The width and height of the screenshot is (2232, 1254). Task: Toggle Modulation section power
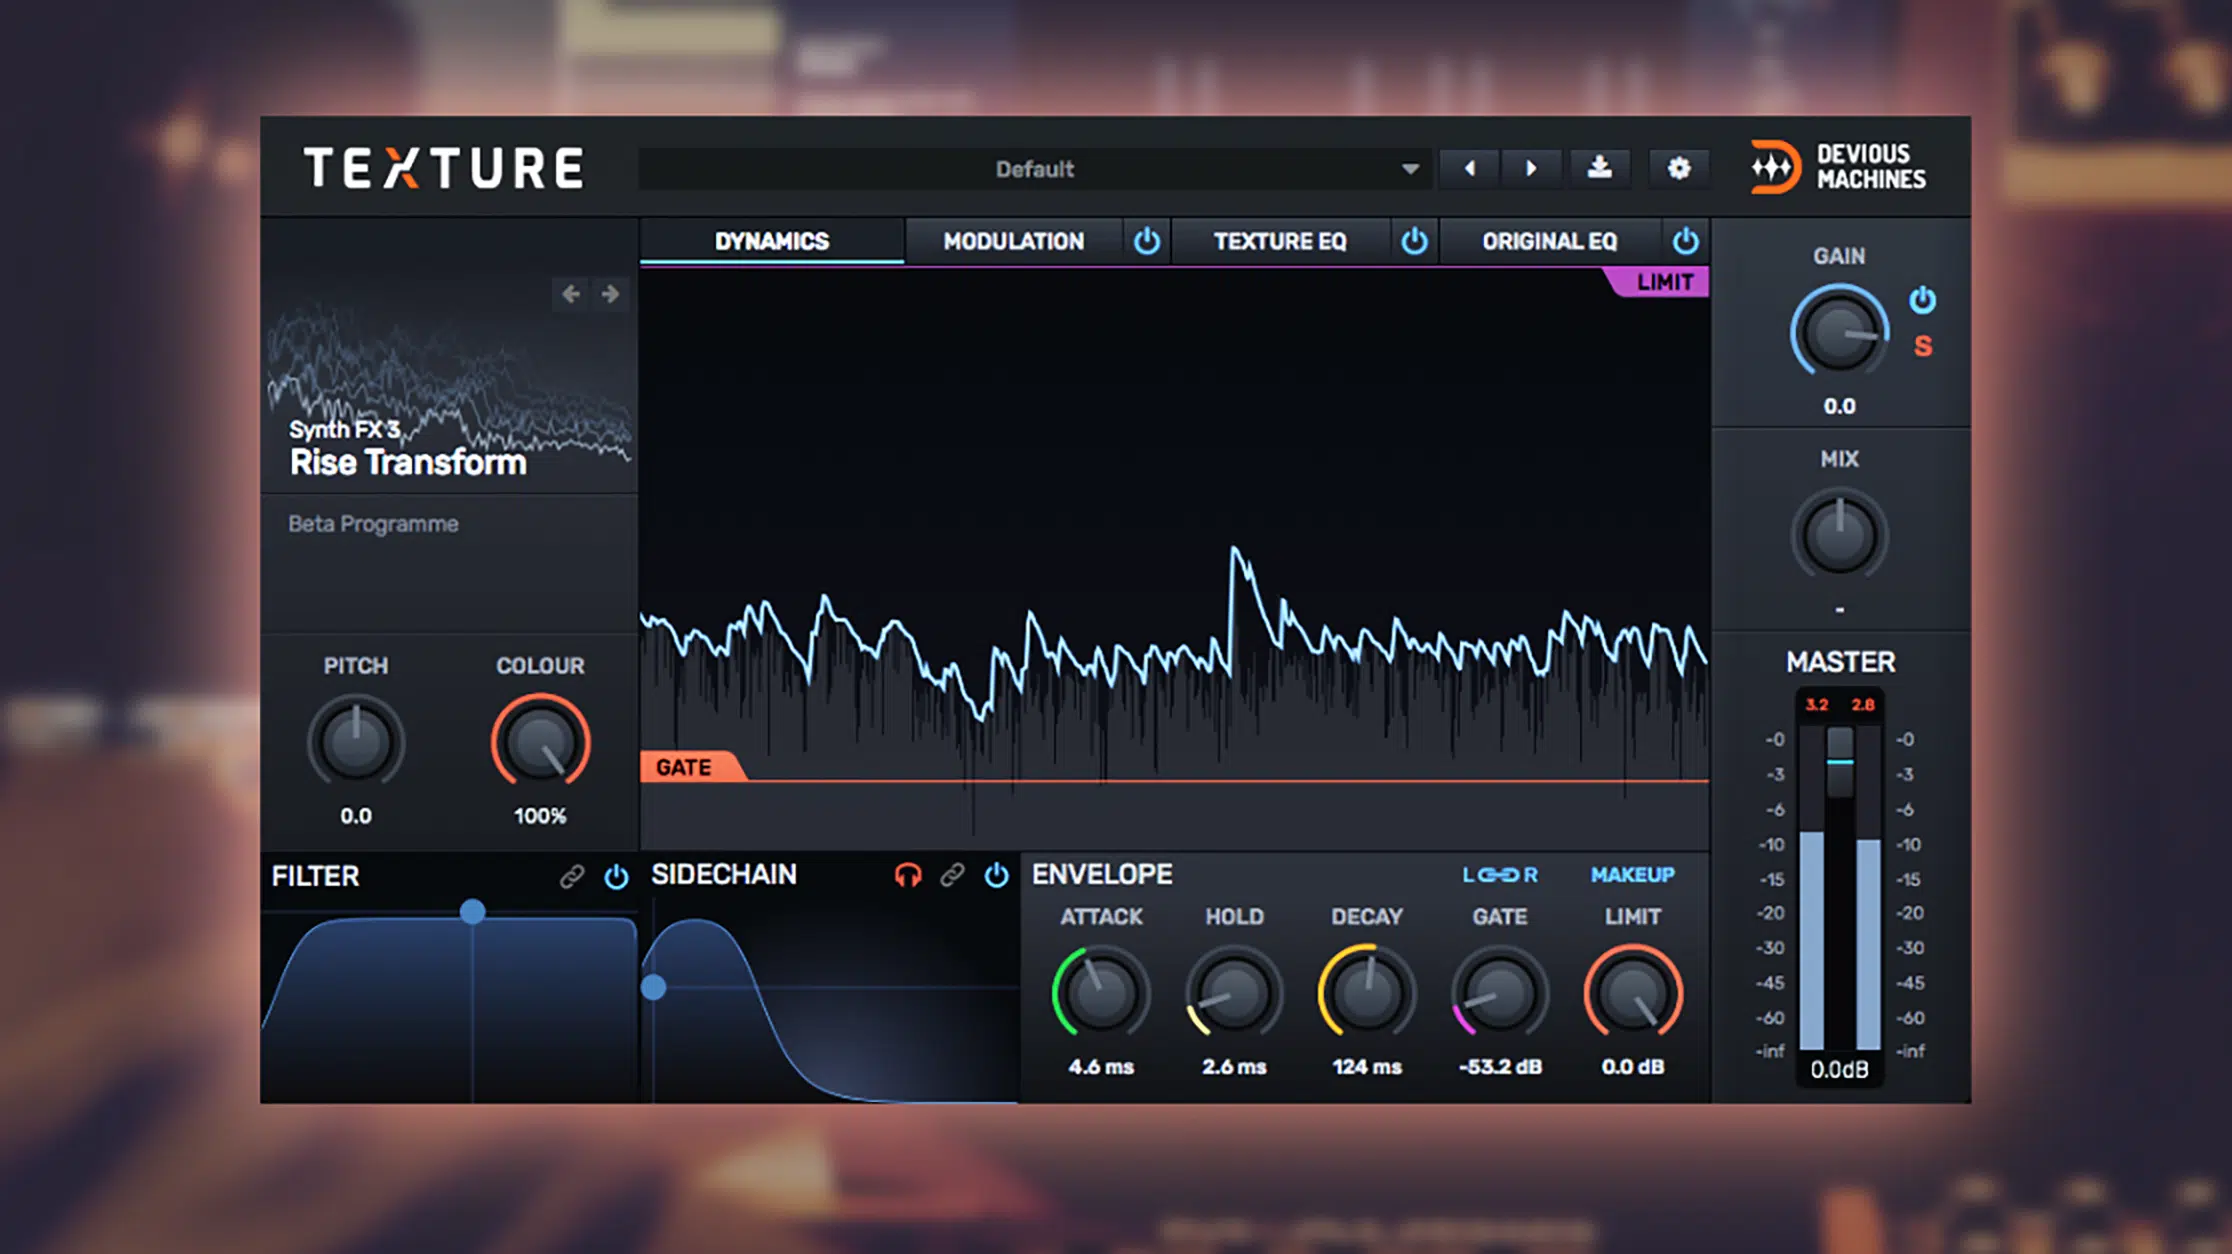click(1147, 241)
